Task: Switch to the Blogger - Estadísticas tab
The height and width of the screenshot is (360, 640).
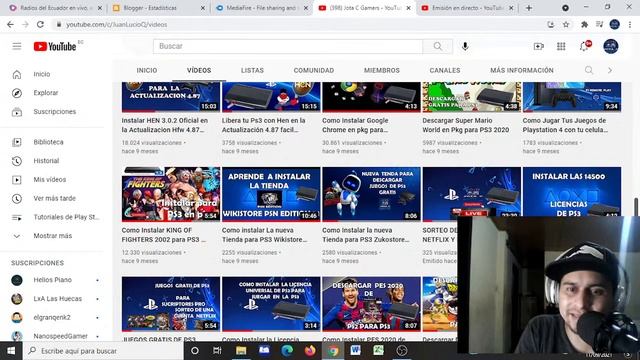Action: point(158,8)
